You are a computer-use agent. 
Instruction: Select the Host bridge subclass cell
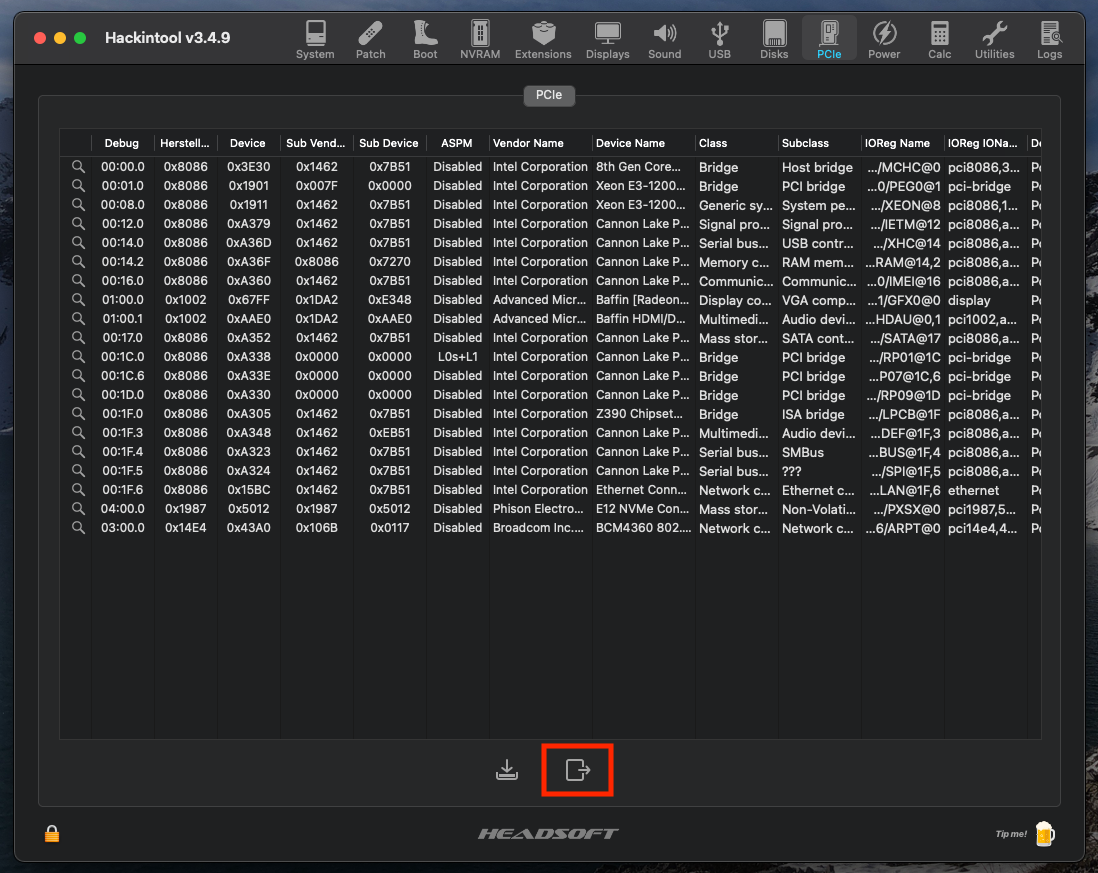pos(817,167)
